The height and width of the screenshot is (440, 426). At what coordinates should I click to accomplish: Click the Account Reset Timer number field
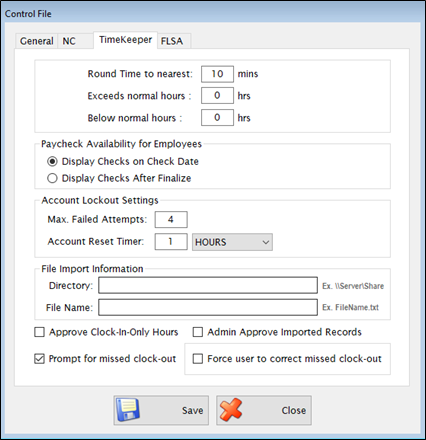click(171, 242)
